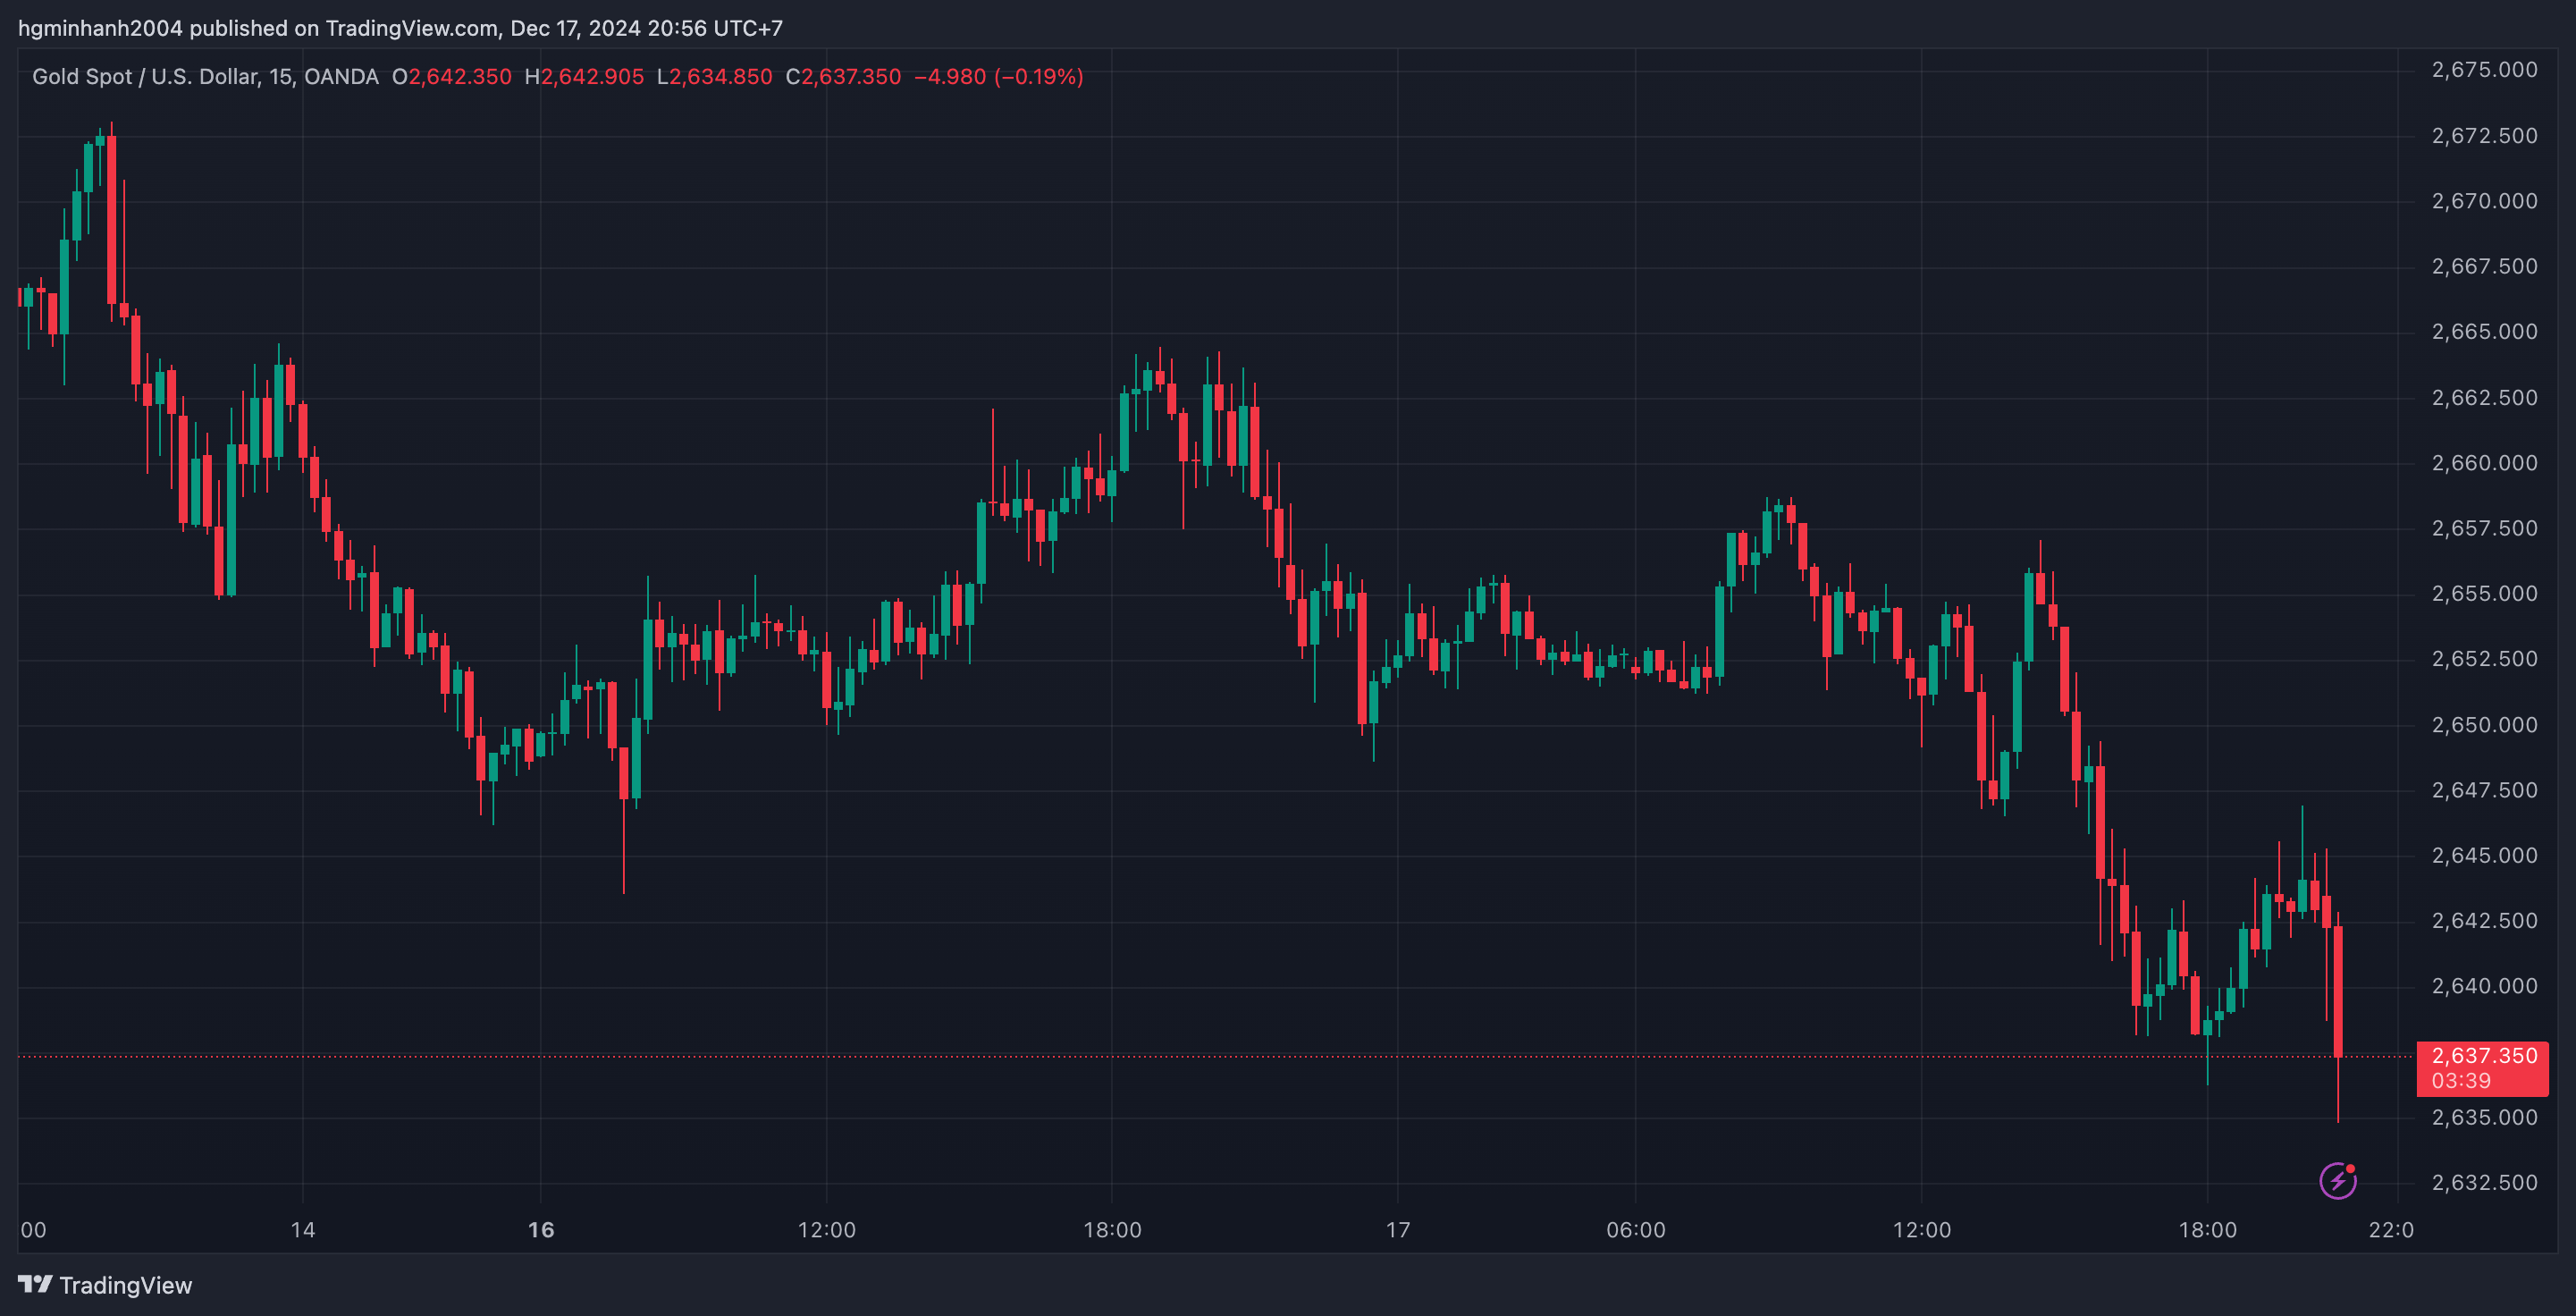
Task: Click the red current price label 2,637.350
Action: coord(2484,1056)
